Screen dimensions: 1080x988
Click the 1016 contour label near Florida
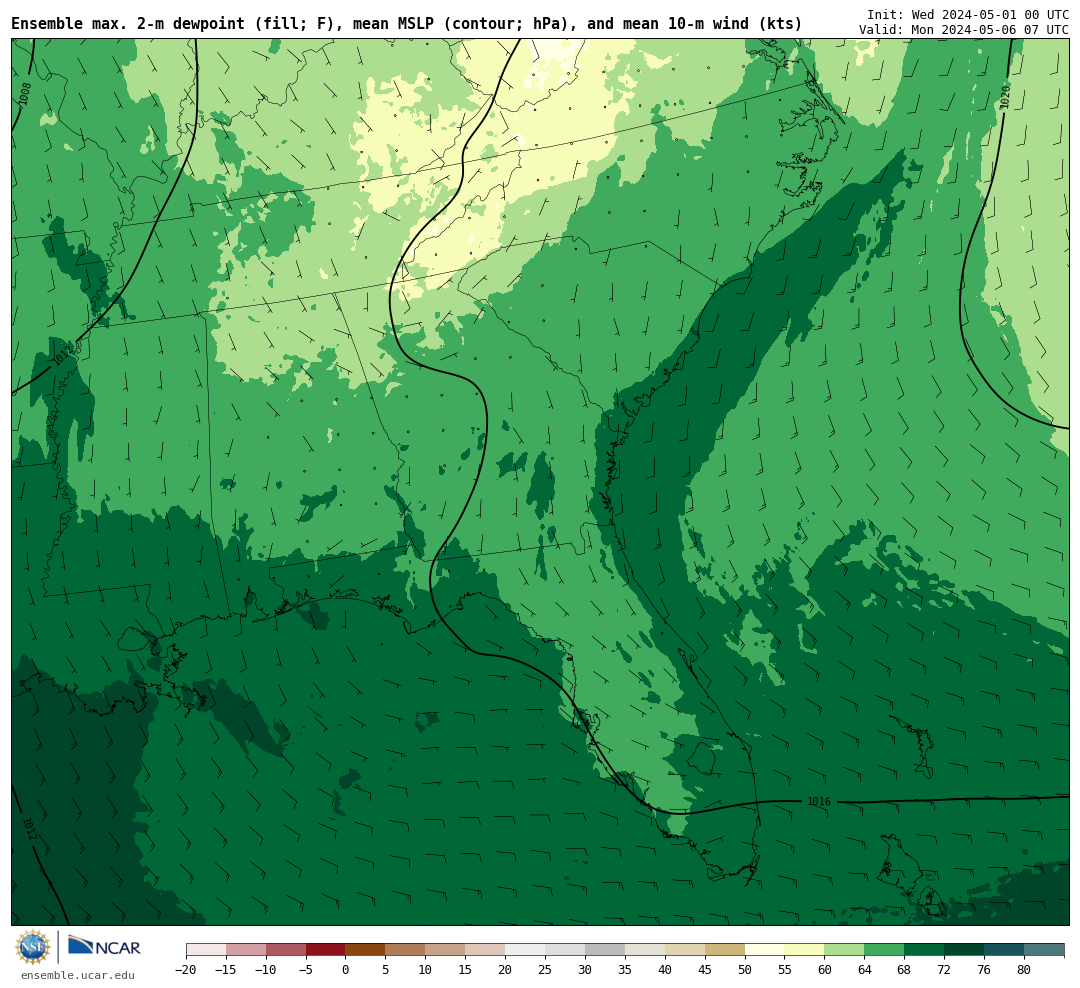(819, 801)
